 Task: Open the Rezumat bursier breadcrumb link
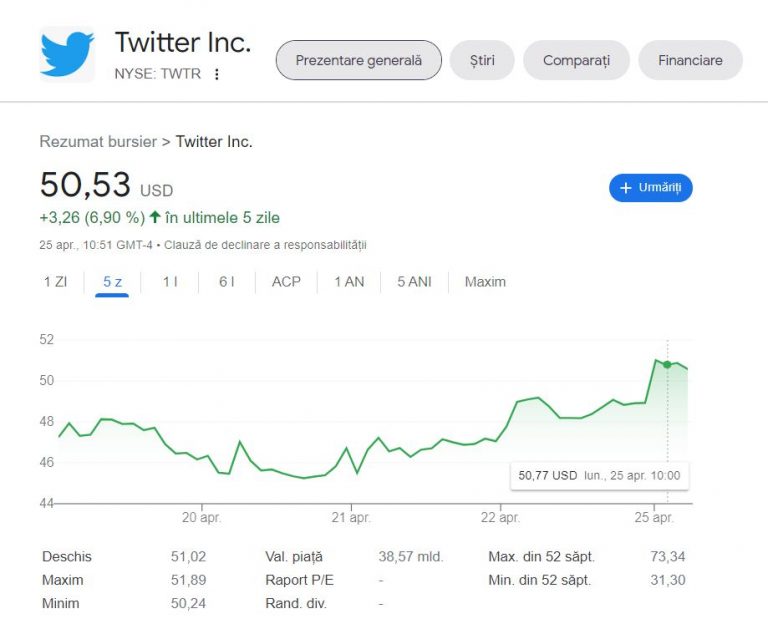pos(98,142)
